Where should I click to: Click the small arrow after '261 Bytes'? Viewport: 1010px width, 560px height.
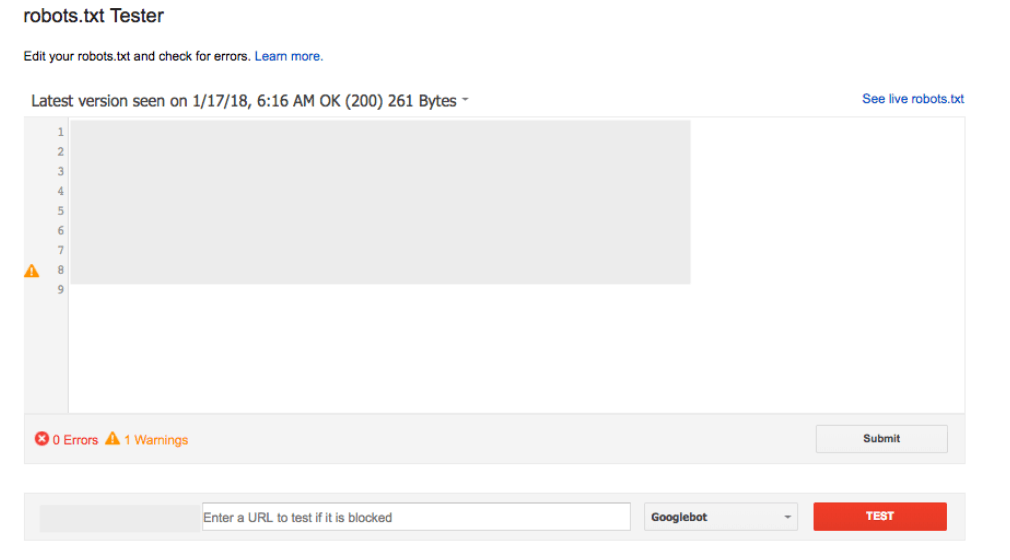point(466,101)
